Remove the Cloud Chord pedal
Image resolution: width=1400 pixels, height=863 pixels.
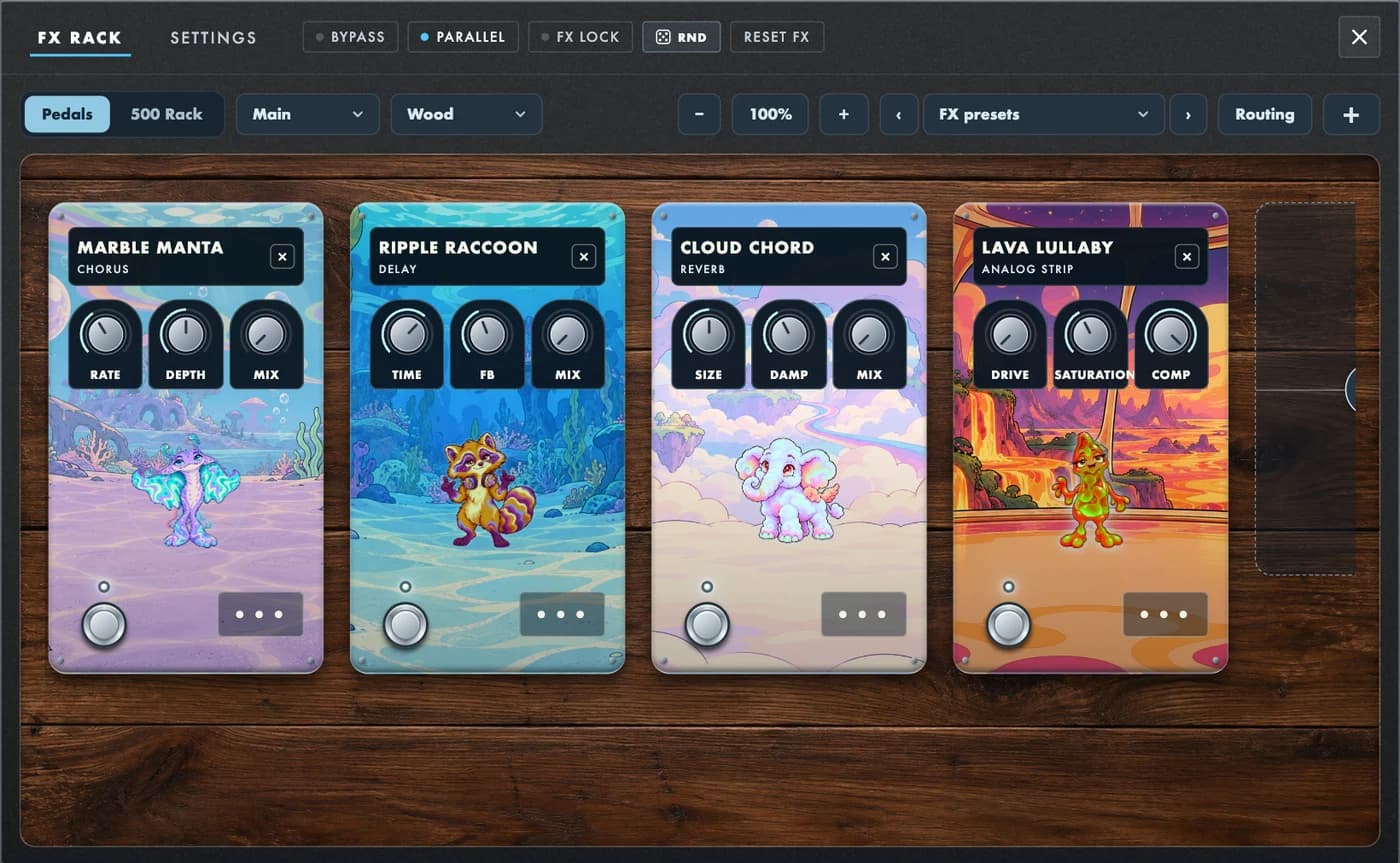click(x=885, y=257)
